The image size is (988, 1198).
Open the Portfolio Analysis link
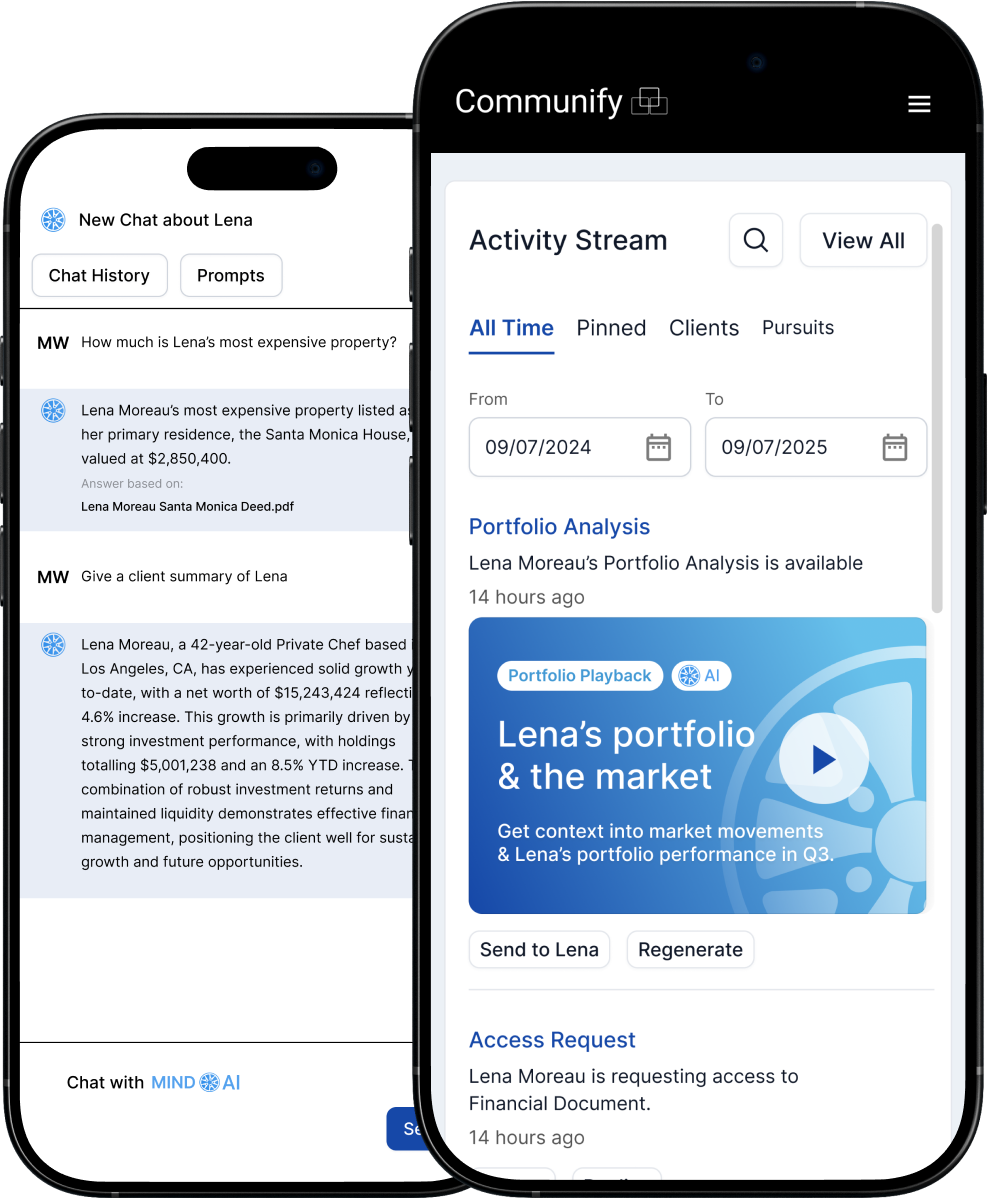coord(559,527)
